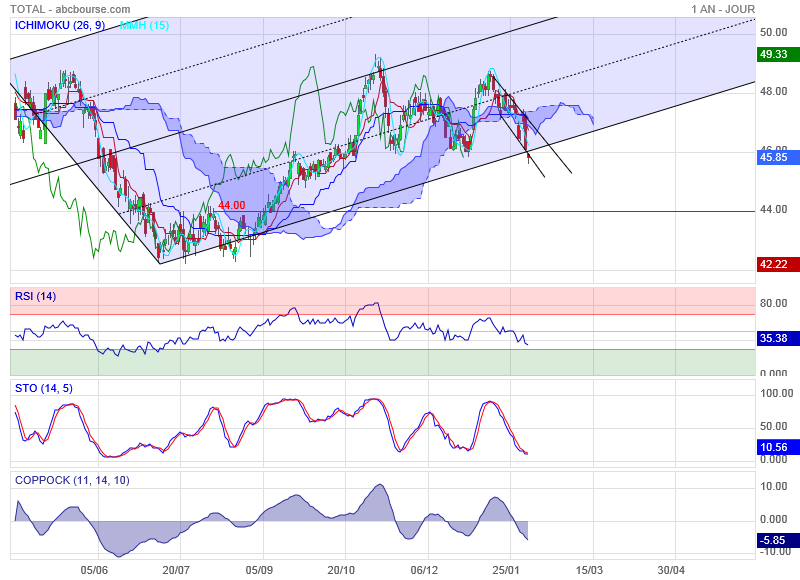Screen dimensions: 800x580
Task: Click the Coppock value tag -5.85
Action: click(776, 540)
